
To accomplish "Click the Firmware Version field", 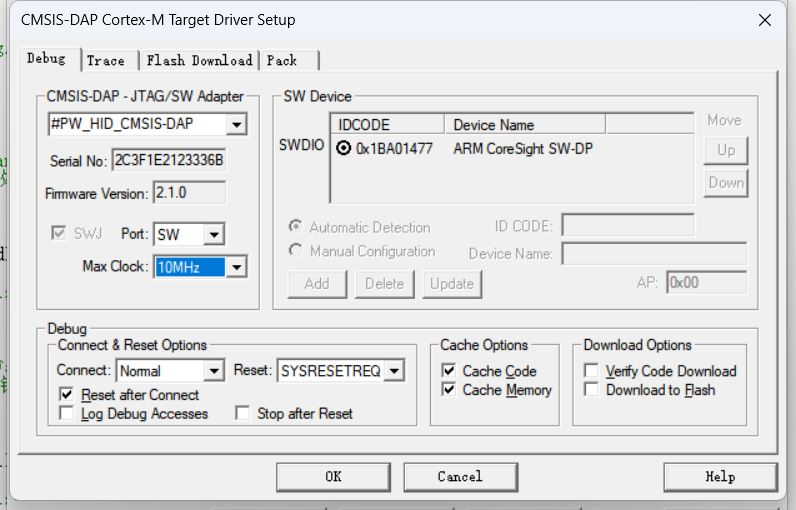I will 189,193.
